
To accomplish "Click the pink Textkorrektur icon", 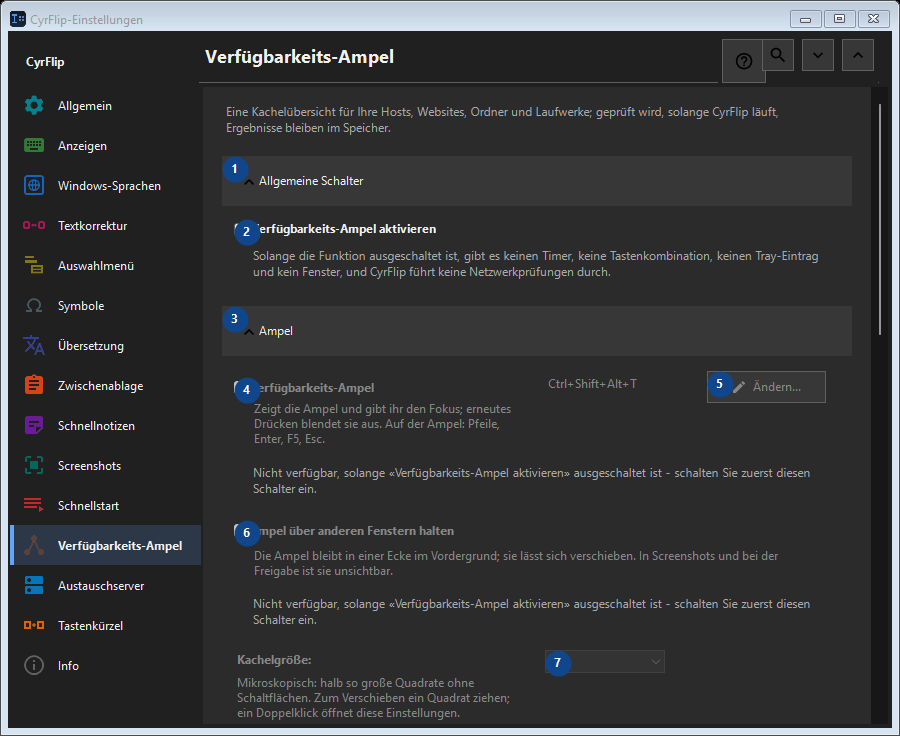I will [x=34, y=226].
